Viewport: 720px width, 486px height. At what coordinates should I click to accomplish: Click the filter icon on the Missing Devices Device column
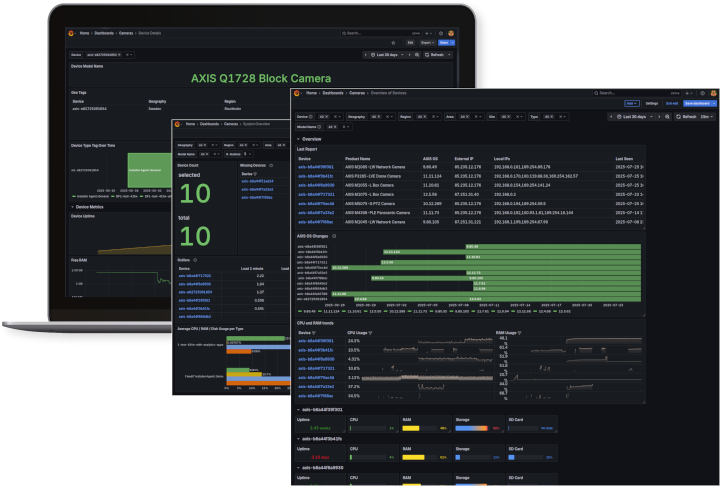[x=255, y=174]
